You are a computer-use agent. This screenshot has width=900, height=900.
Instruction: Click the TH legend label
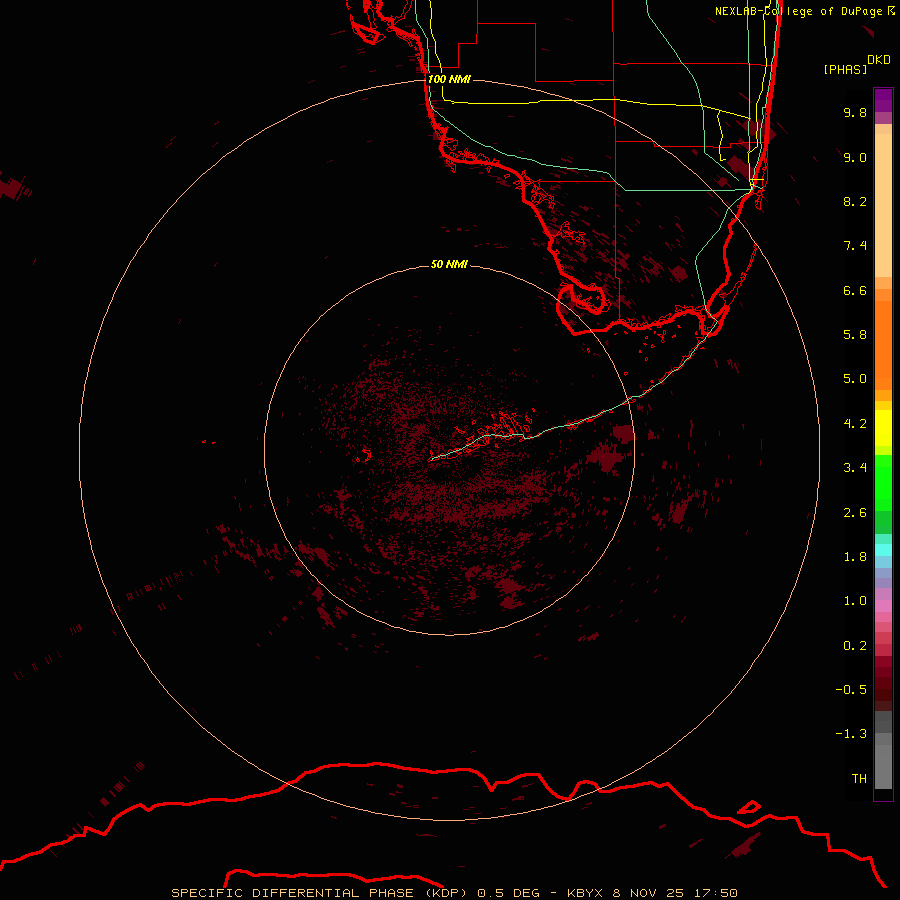tap(859, 779)
